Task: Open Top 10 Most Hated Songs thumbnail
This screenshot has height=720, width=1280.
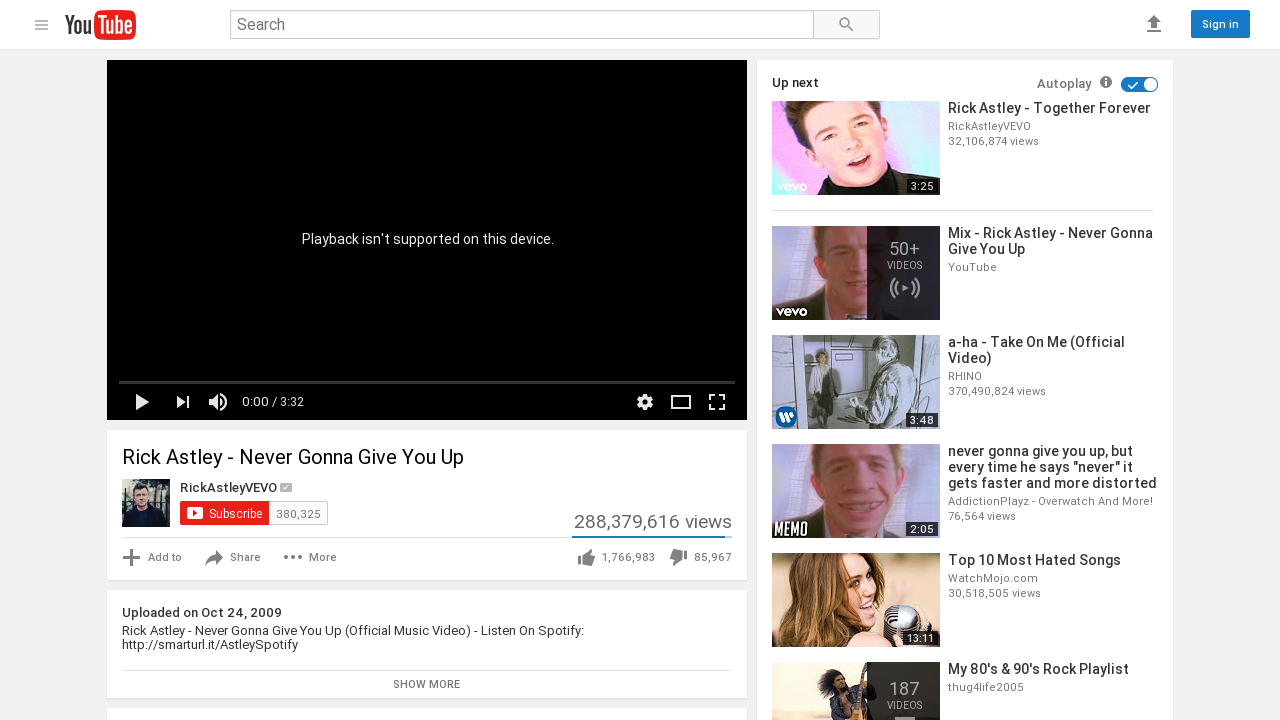Action: (856, 600)
